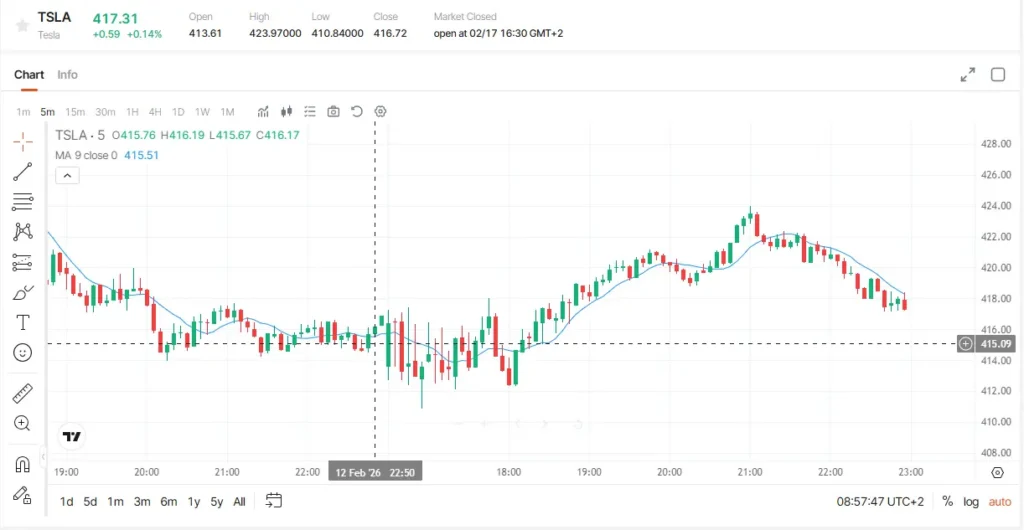Open candlestick chart type selector

(x=286, y=112)
